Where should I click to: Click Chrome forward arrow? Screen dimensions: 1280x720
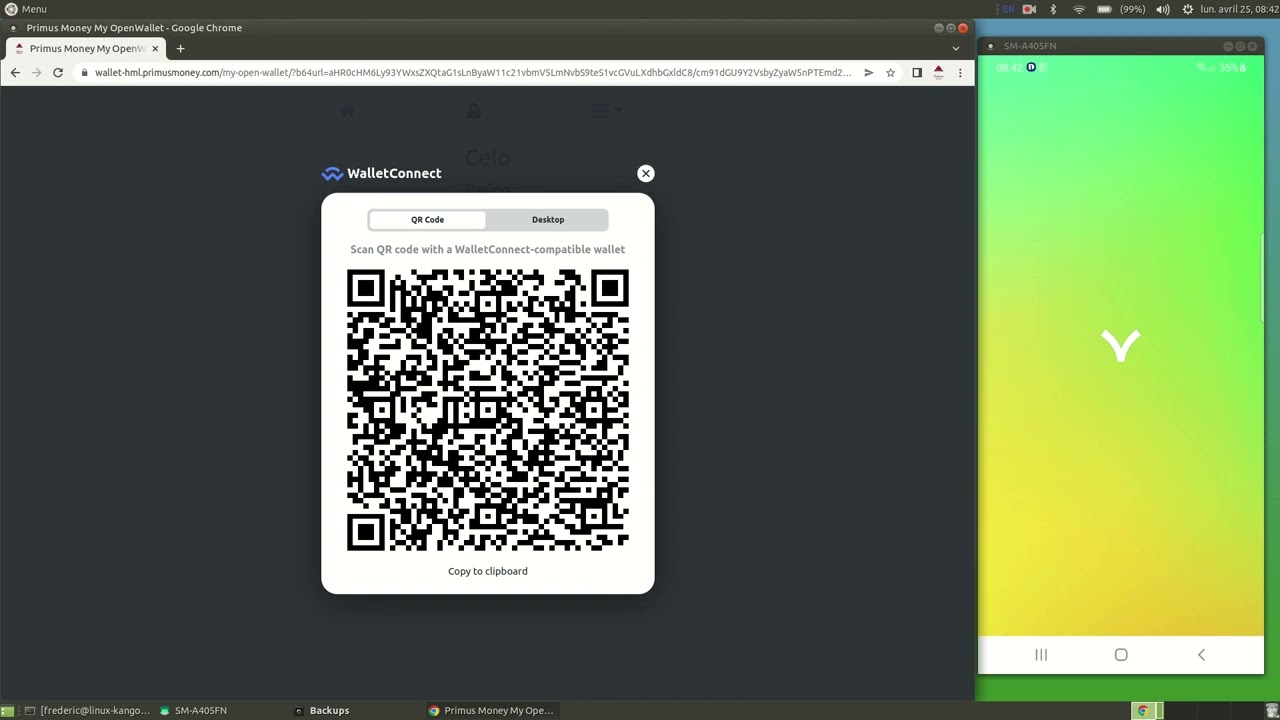[37, 72]
